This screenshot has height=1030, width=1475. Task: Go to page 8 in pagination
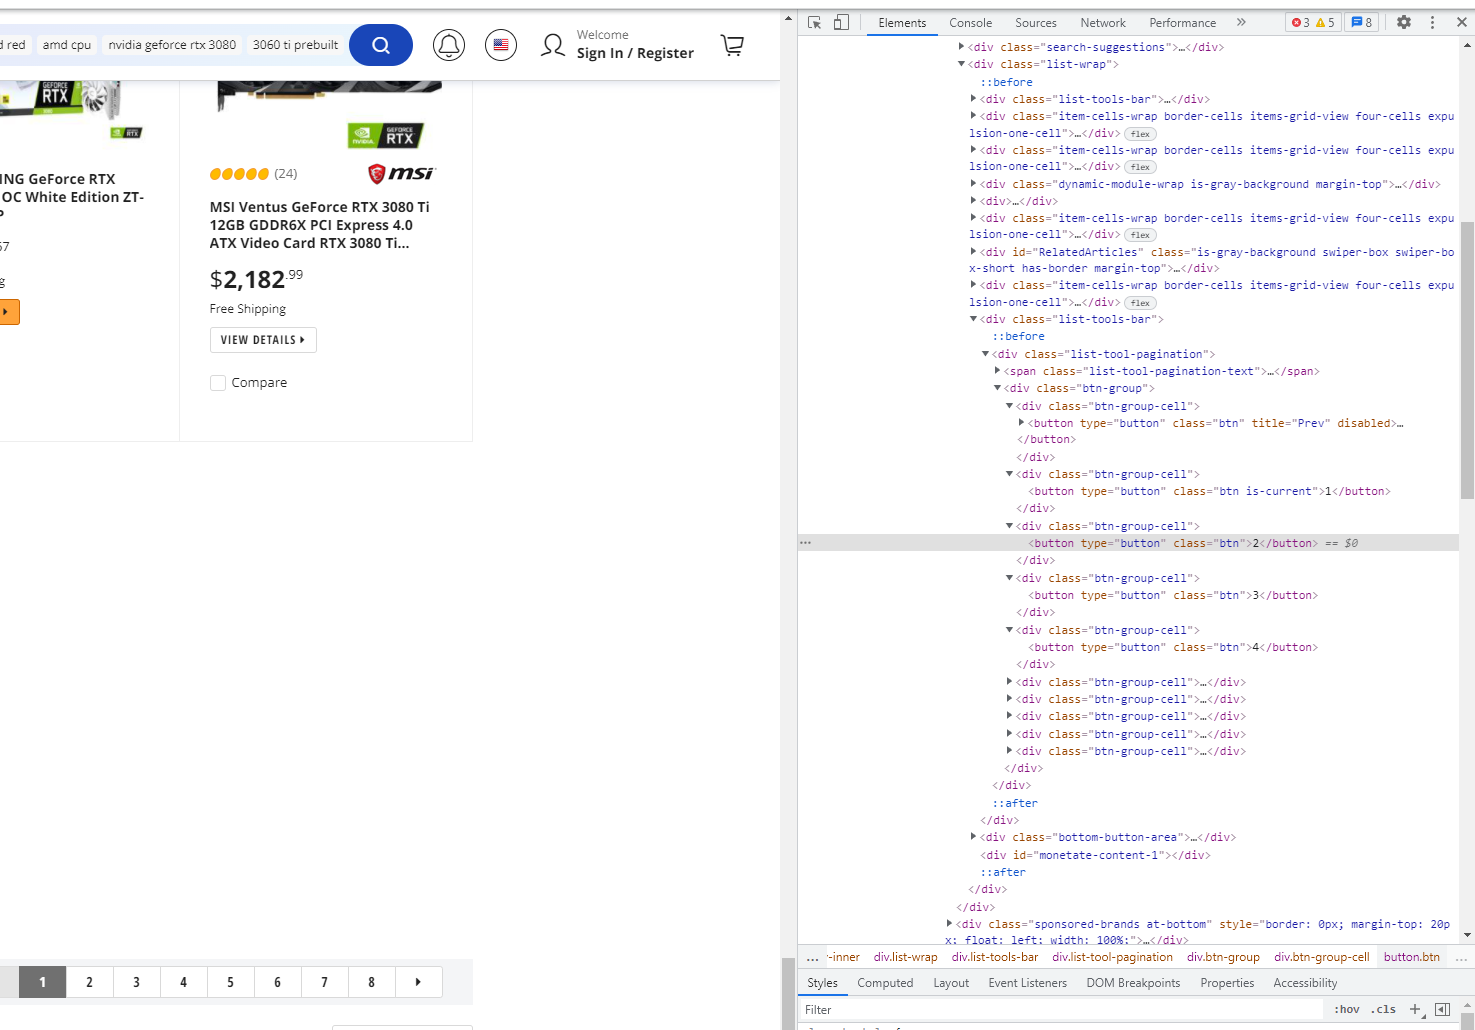(371, 982)
